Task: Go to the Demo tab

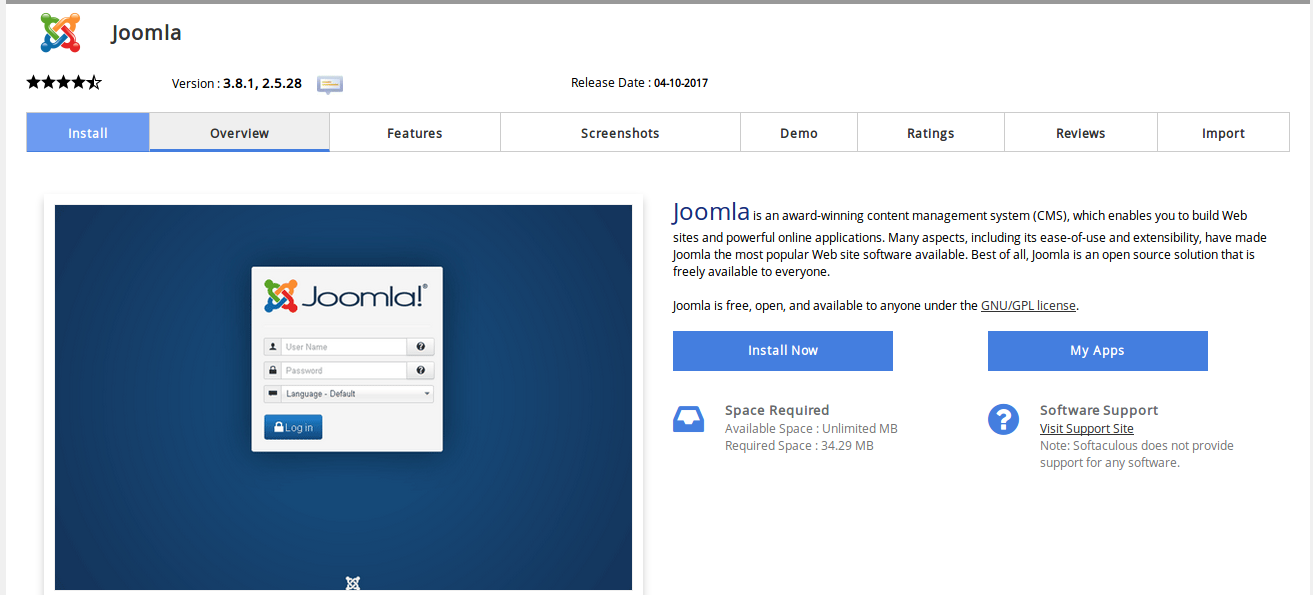Action: coord(799,132)
